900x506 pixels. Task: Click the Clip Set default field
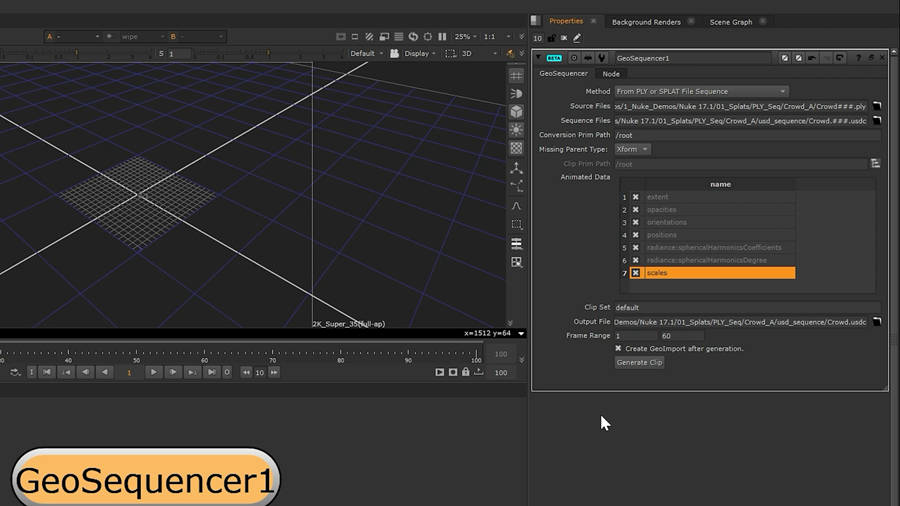click(x=747, y=308)
